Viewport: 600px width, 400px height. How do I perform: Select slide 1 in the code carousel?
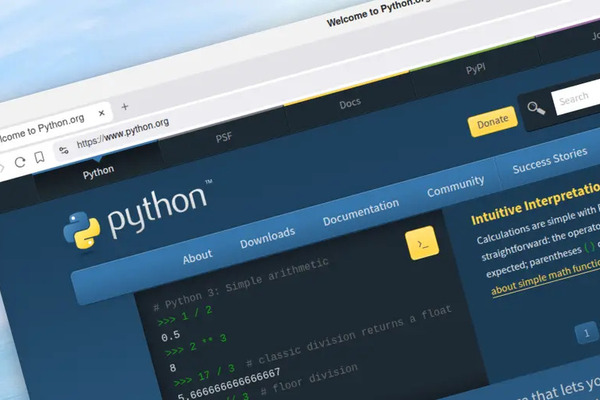(x=586, y=332)
